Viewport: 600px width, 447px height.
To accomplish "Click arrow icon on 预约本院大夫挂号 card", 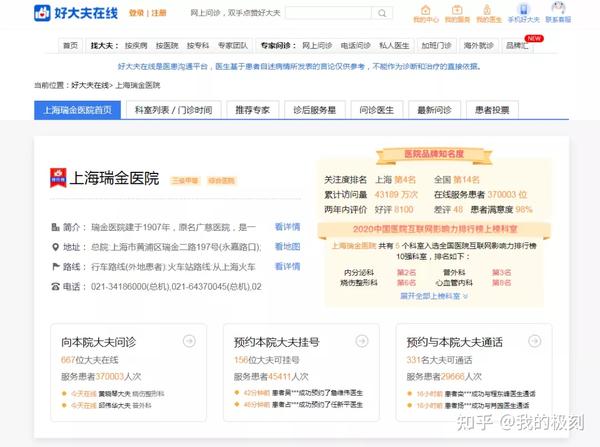I will (362, 341).
